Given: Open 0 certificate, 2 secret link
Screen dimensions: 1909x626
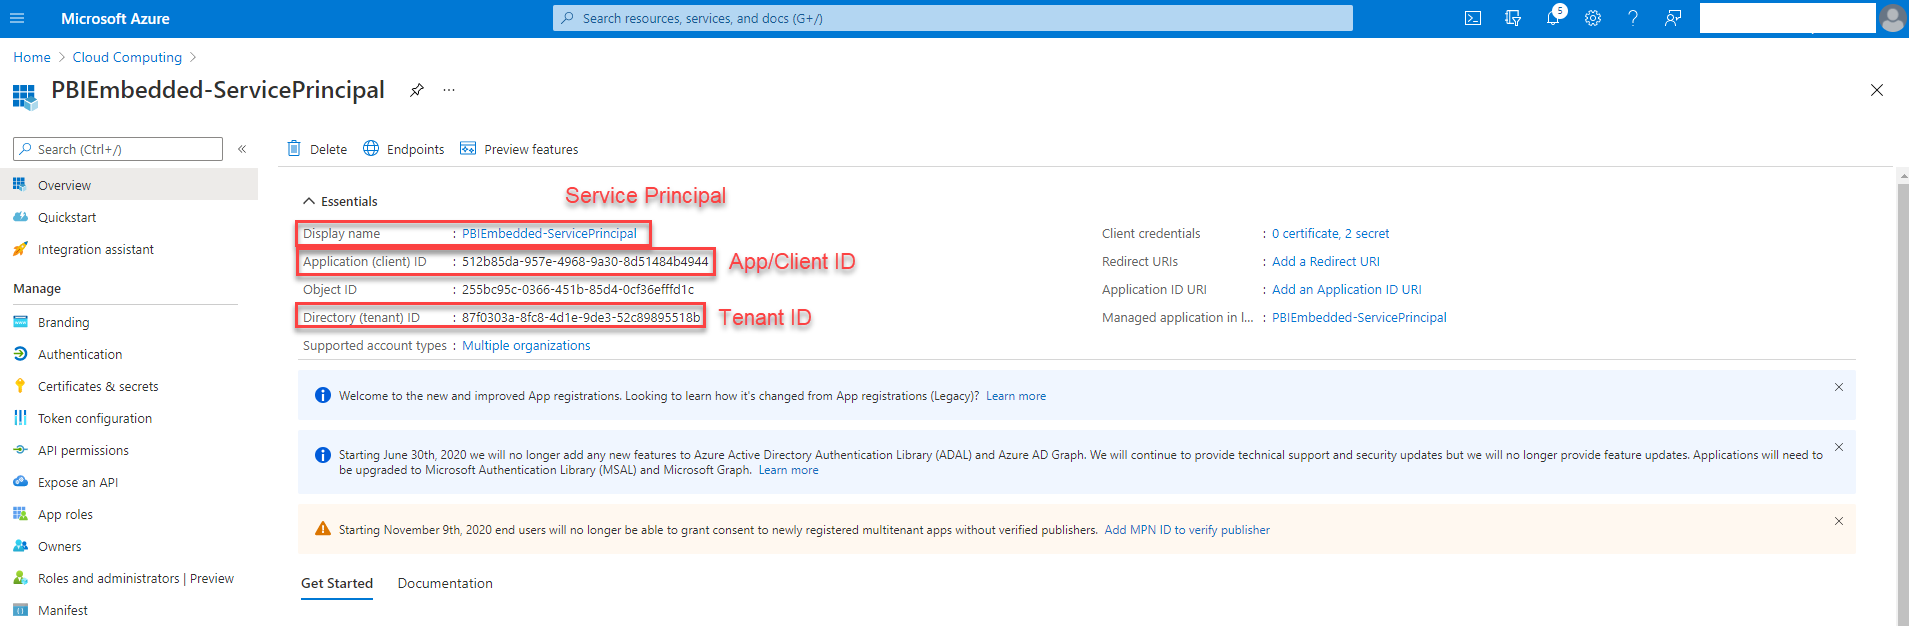Looking at the screenshot, I should click(x=1330, y=233).
